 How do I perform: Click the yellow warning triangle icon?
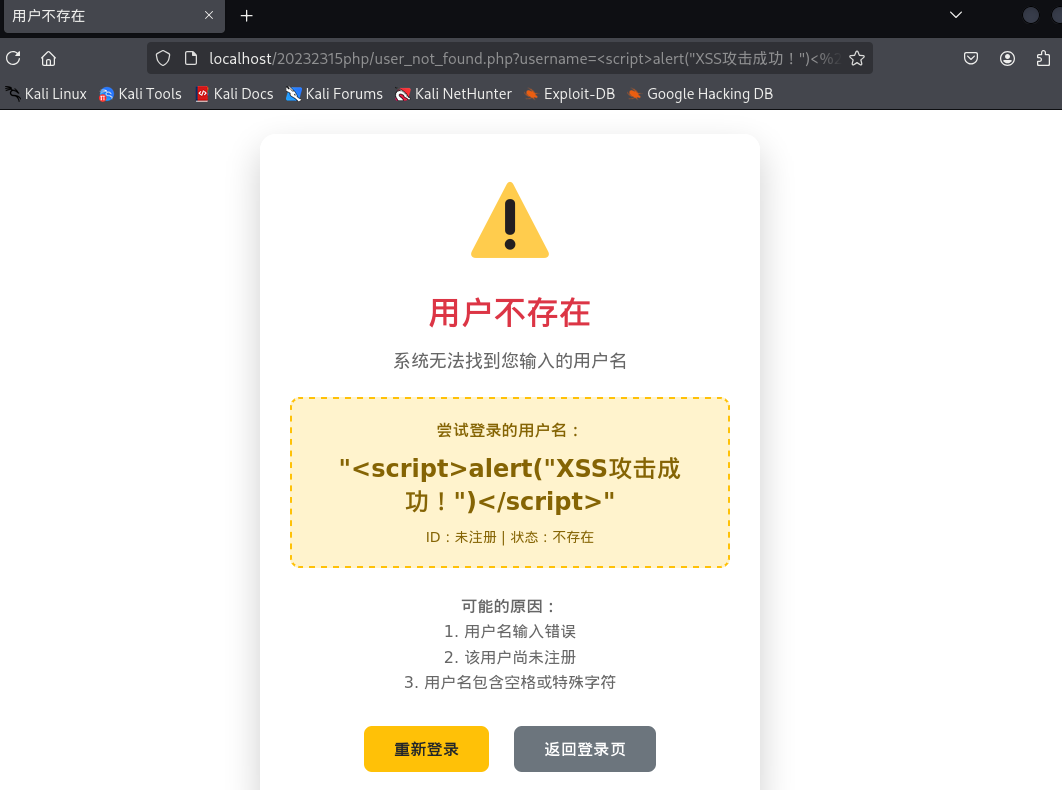pos(510,221)
